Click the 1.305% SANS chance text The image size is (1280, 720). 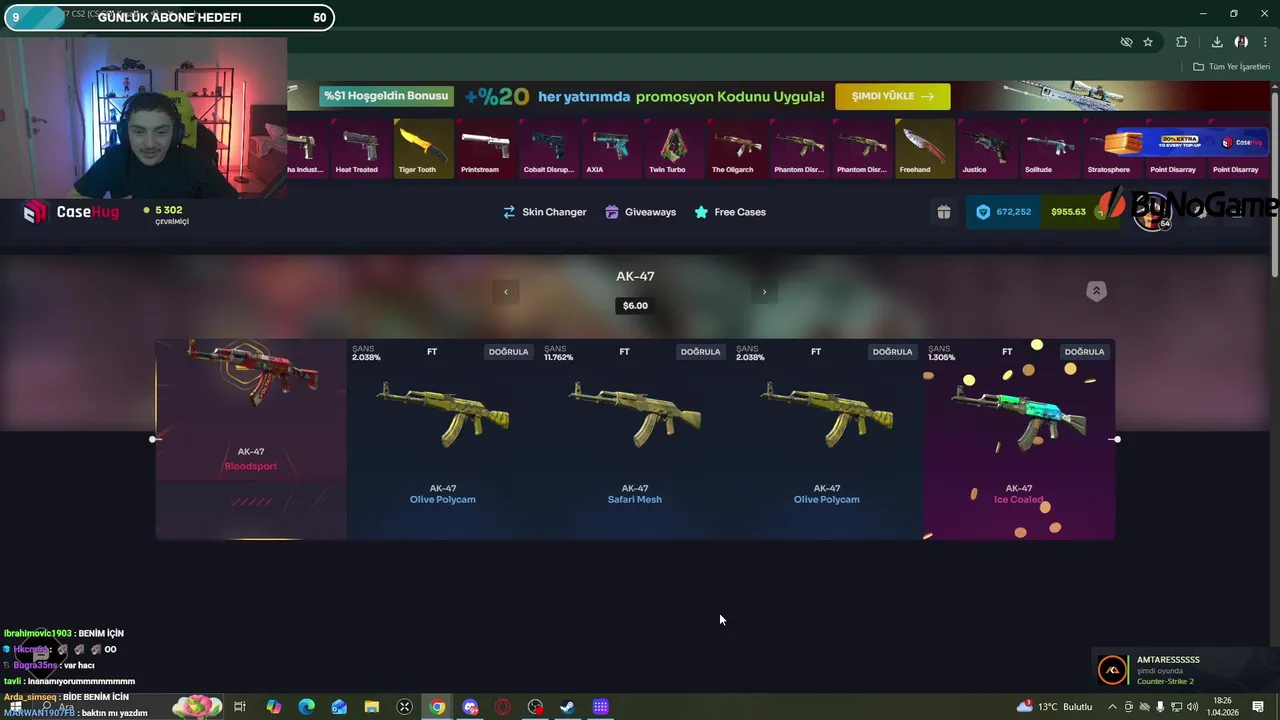tap(941, 353)
